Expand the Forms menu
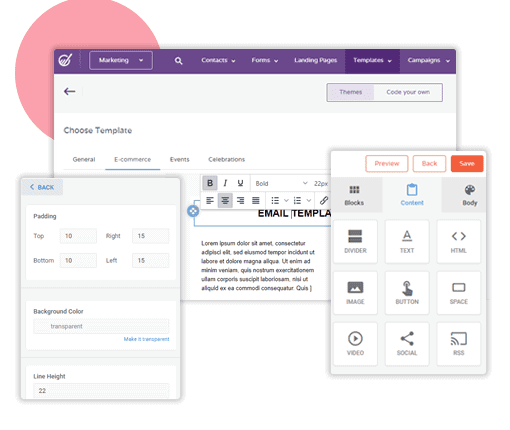This screenshot has width=510, height=430. pos(265,60)
